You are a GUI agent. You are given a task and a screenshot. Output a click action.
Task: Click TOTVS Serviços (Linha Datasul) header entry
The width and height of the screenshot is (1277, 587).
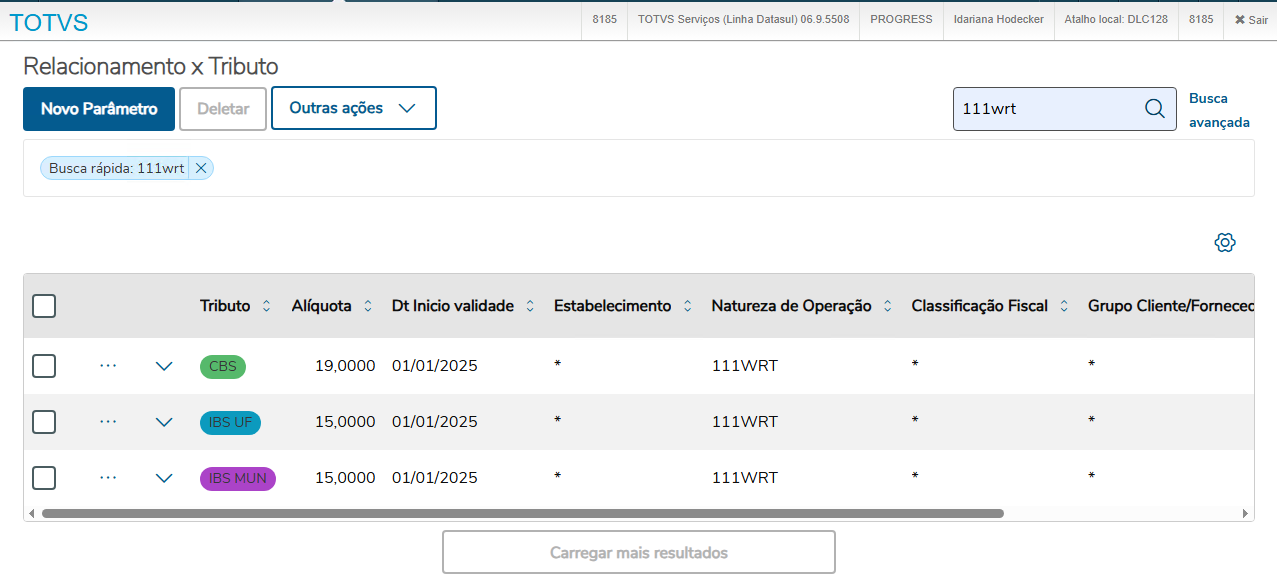743,19
